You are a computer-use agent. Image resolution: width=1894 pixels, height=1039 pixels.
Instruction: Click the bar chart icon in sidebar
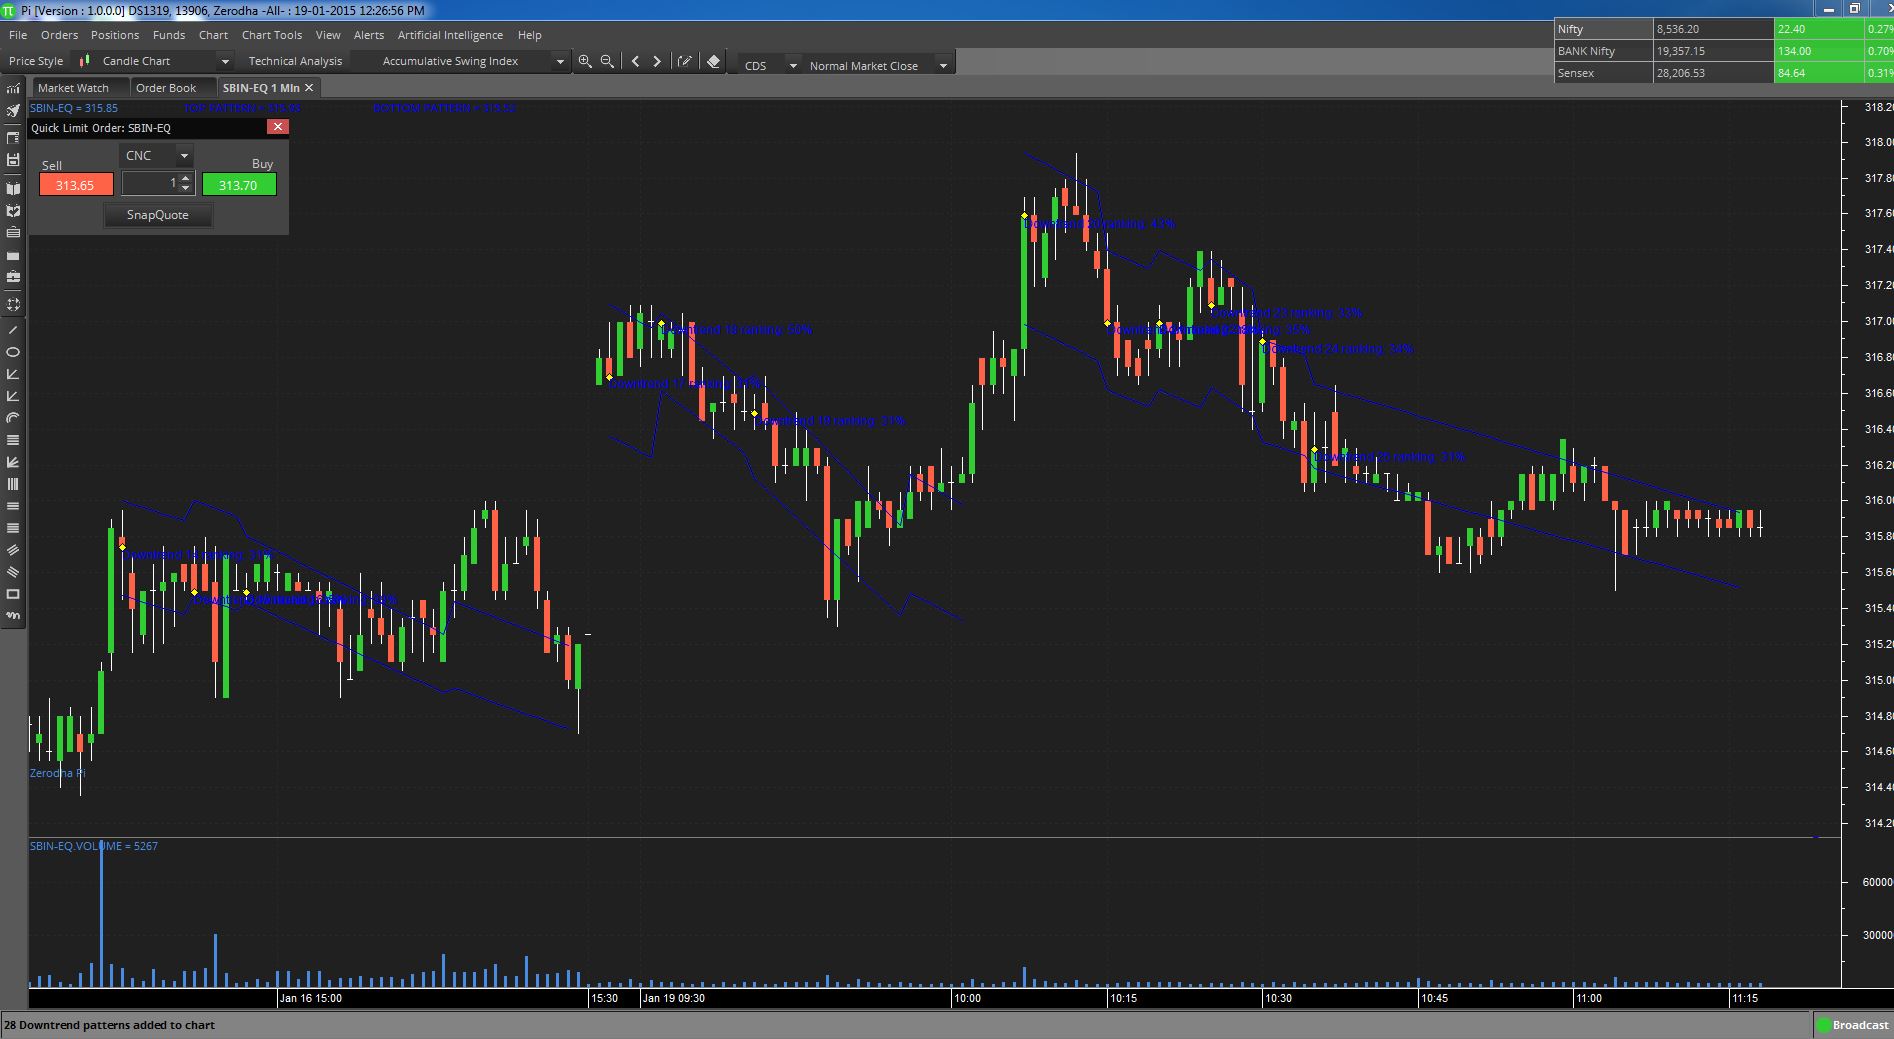tap(13, 88)
